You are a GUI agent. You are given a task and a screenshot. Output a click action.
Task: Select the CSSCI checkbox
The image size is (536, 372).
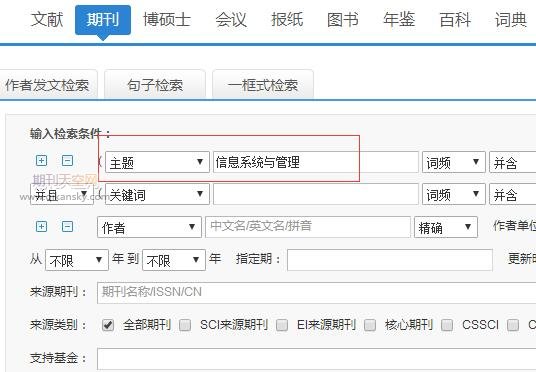[447, 325]
